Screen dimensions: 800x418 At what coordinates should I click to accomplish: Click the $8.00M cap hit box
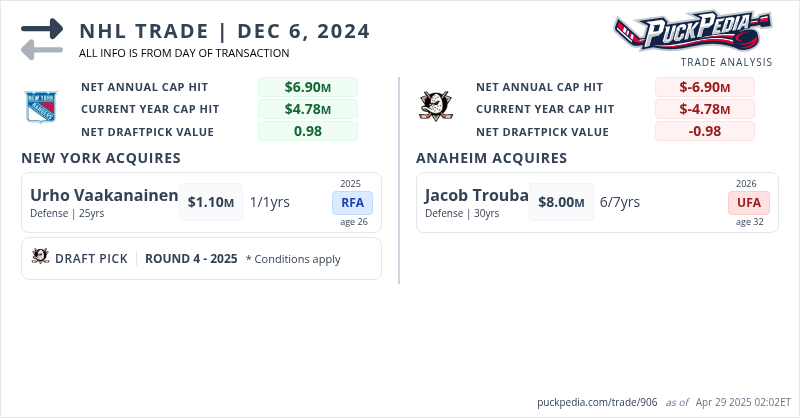(561, 202)
